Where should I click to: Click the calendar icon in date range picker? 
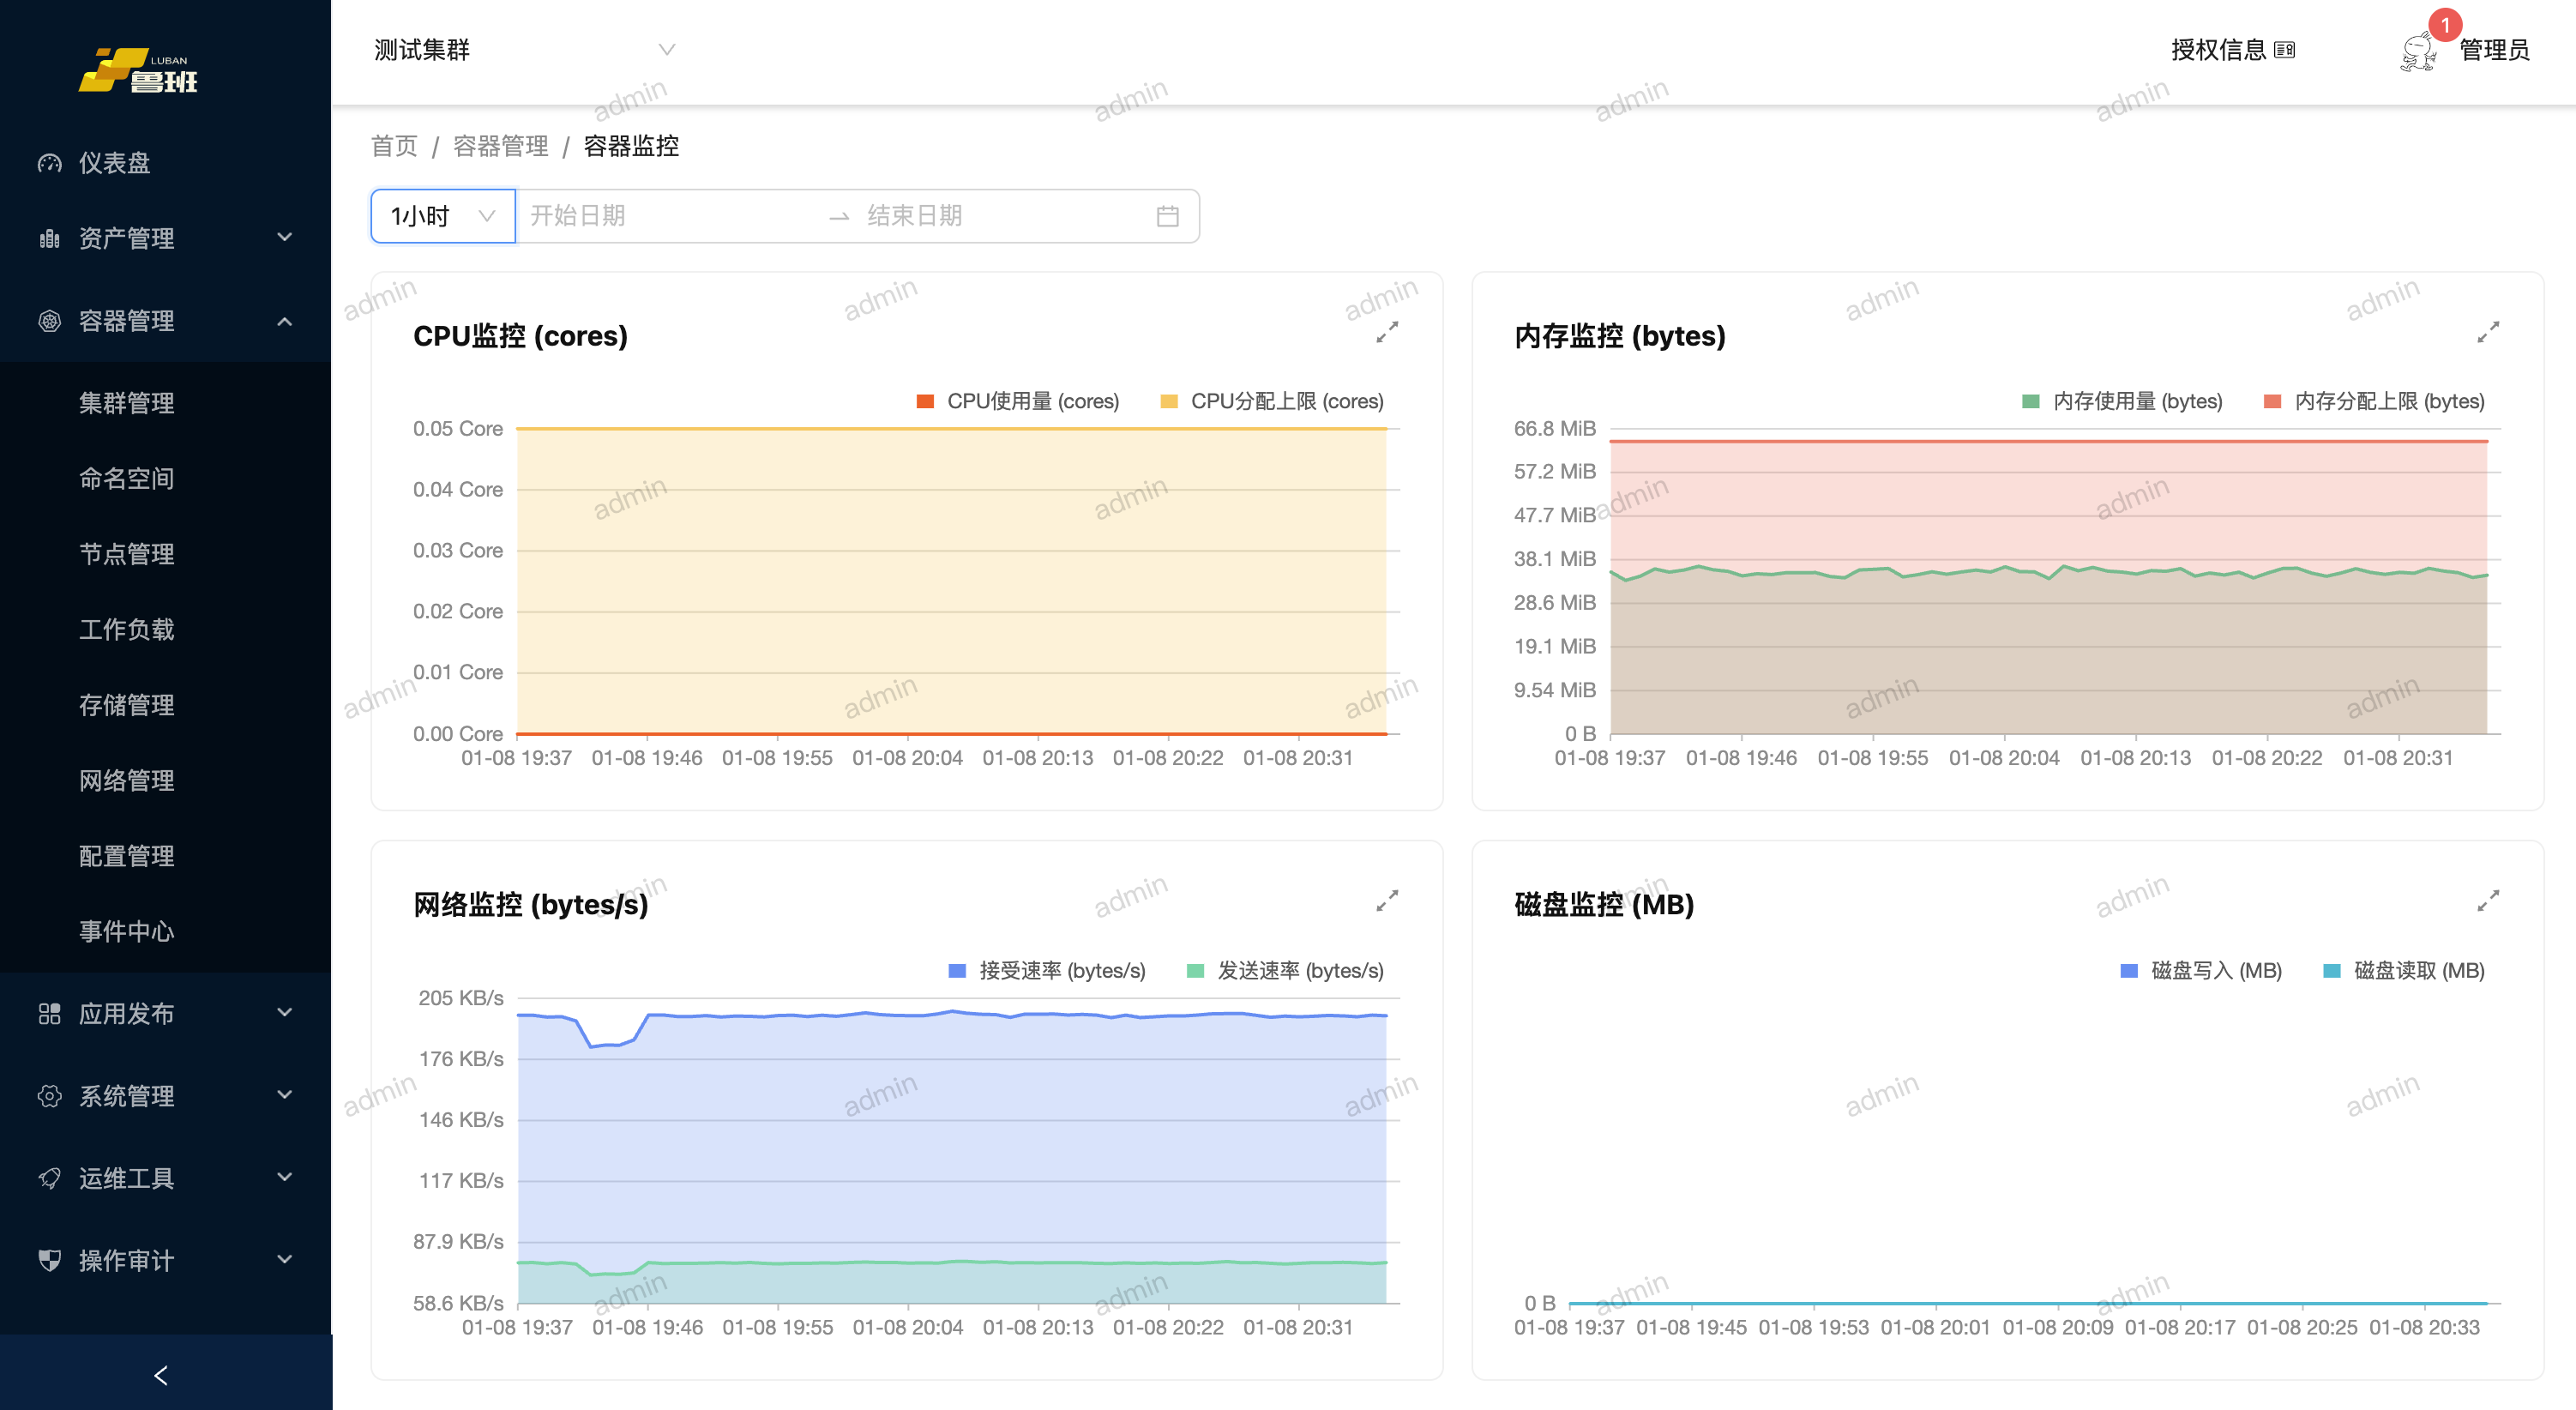coord(1167,216)
